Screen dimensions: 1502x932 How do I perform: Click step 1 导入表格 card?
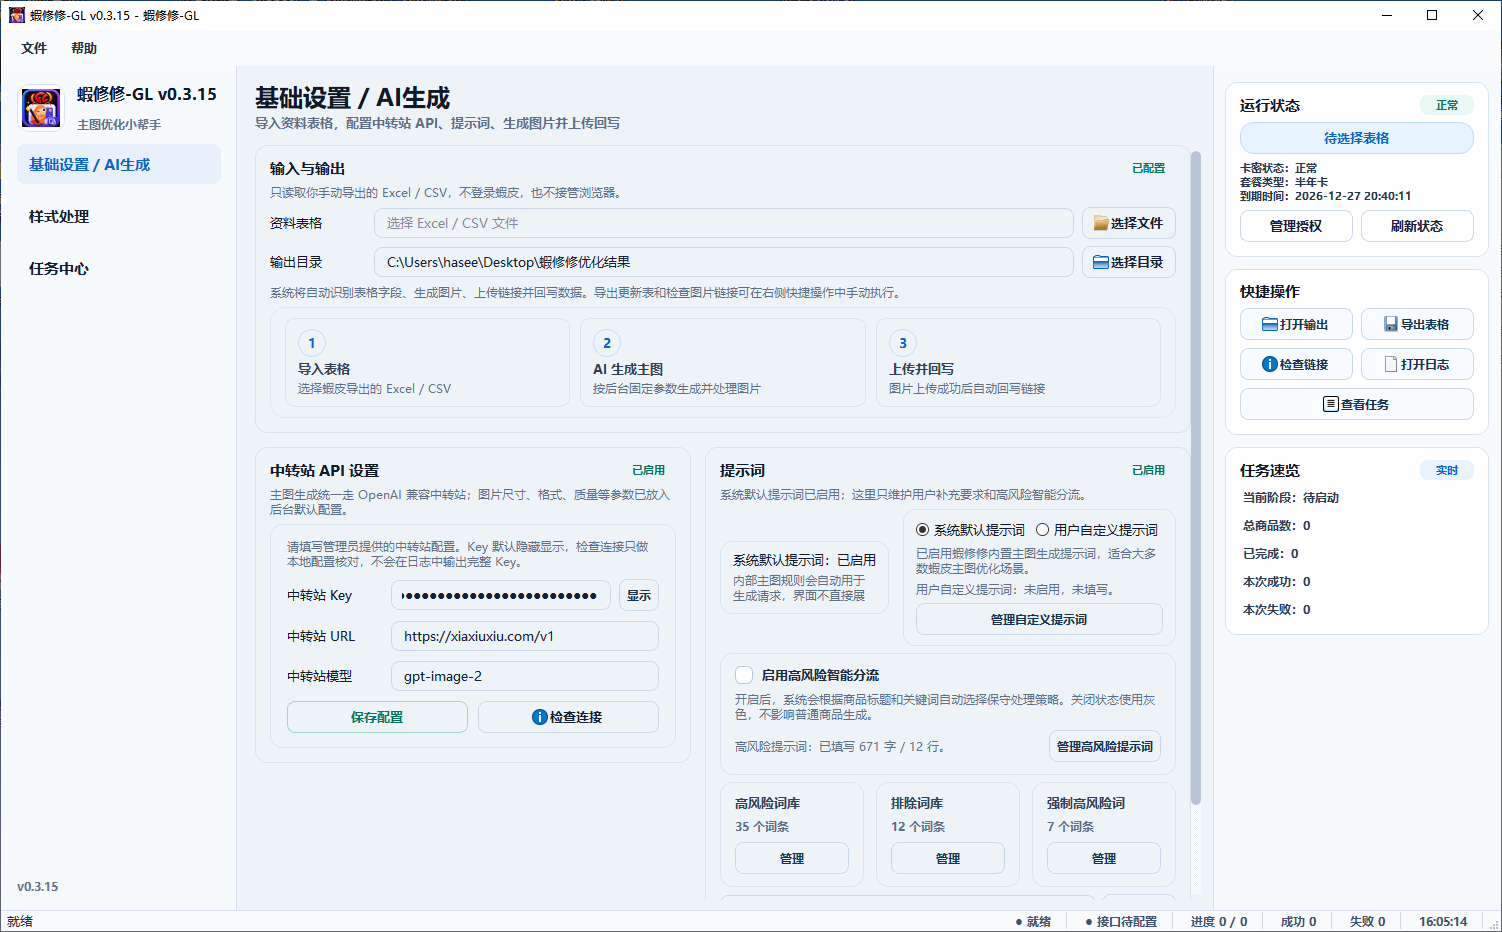[427, 362]
